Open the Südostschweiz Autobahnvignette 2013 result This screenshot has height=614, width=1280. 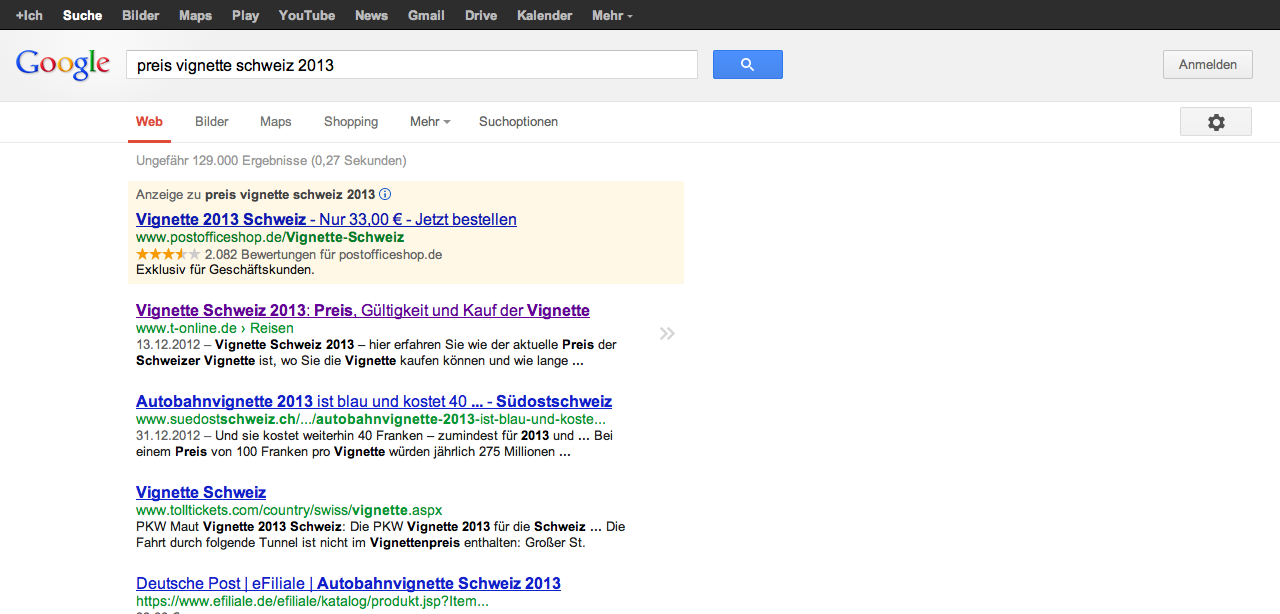(373, 401)
